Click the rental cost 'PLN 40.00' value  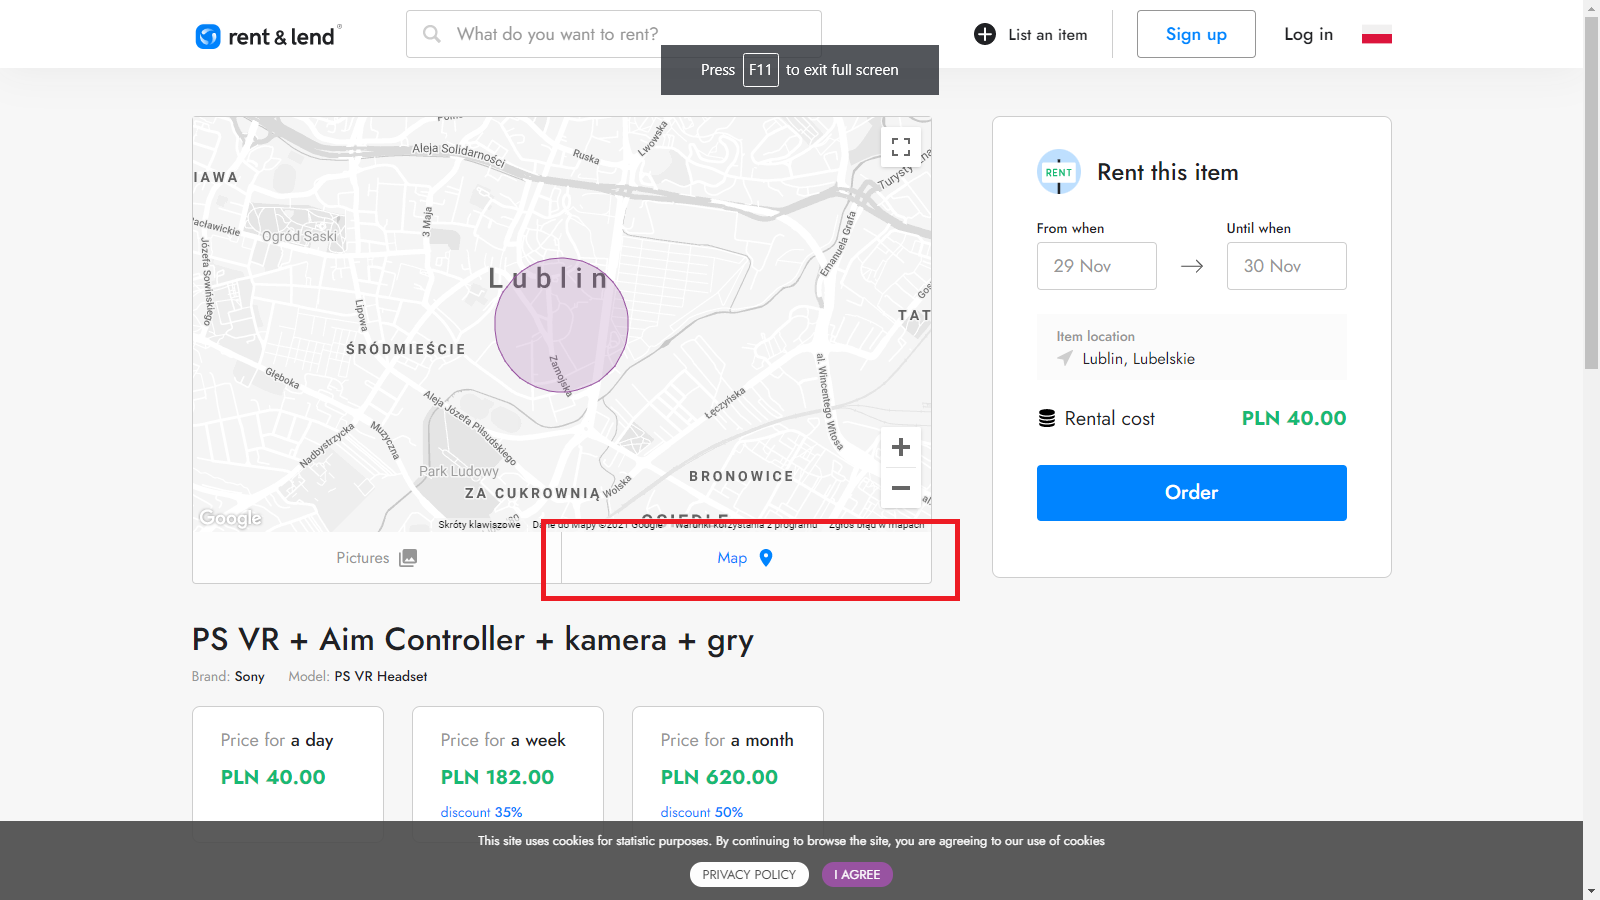coord(1294,418)
